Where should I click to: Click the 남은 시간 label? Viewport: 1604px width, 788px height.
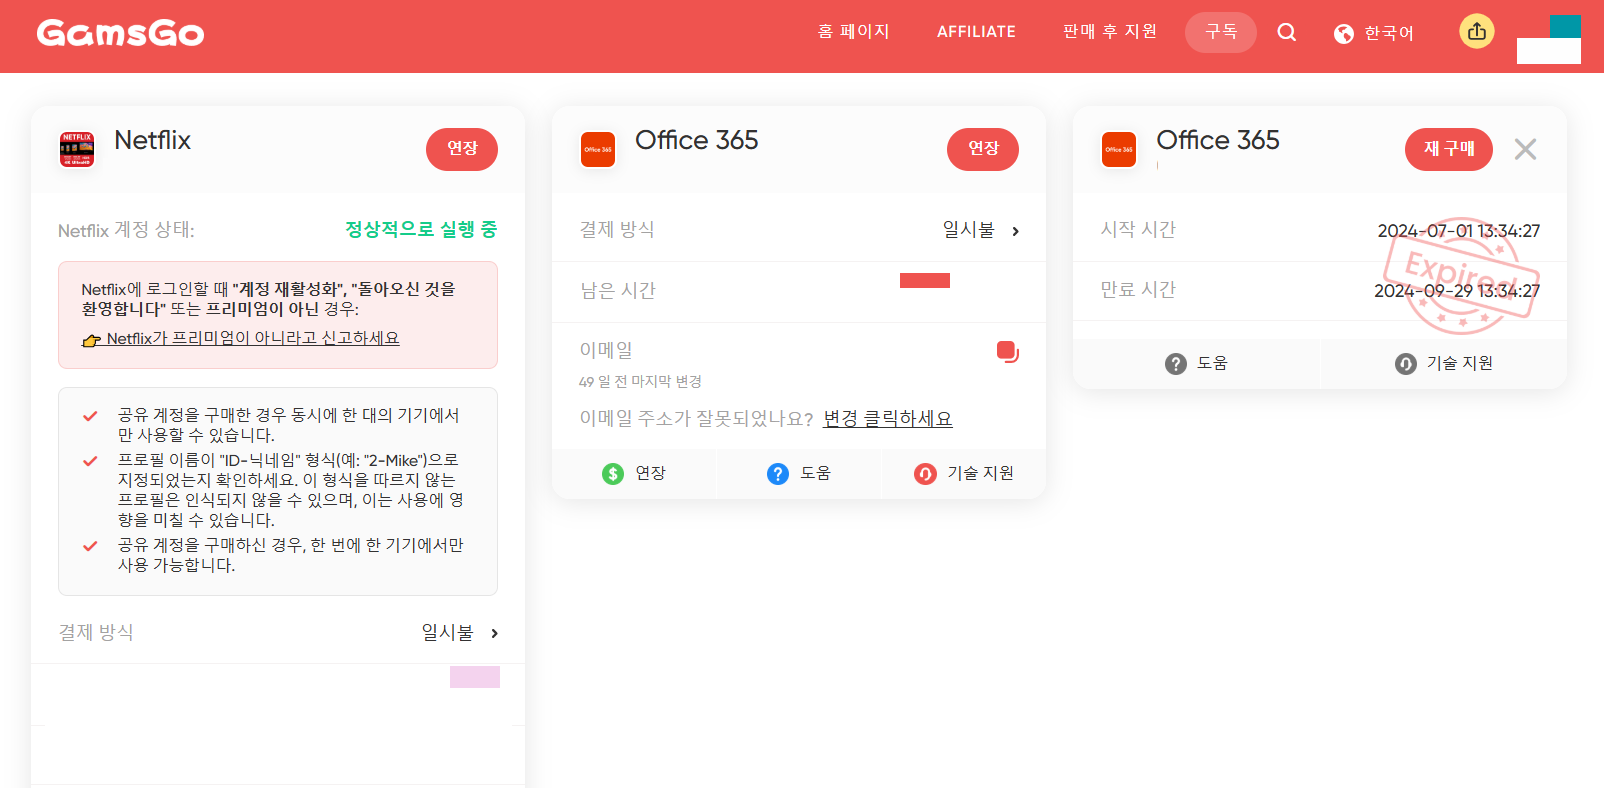[x=618, y=290]
